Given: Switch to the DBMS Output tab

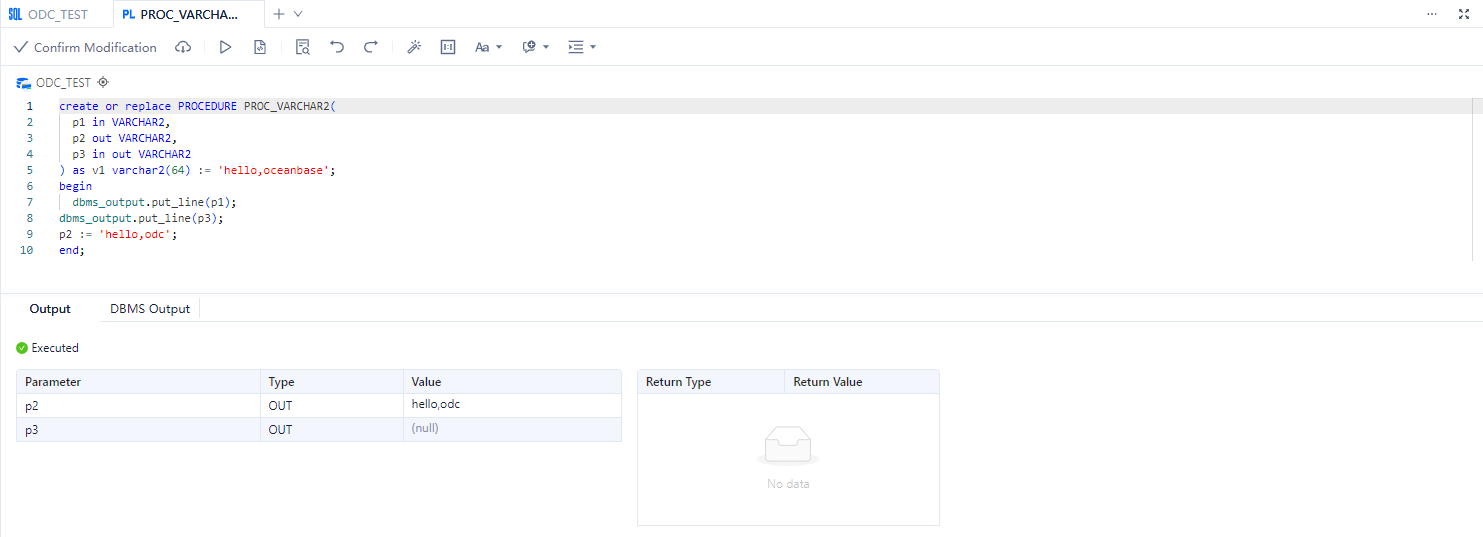Looking at the screenshot, I should [150, 309].
